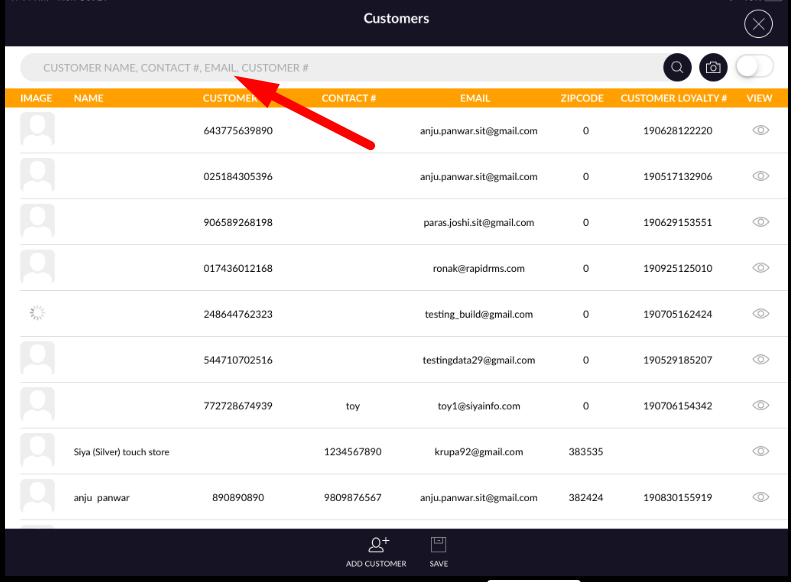Toggle the switch beside the camera icon
The width and height of the screenshot is (791, 582).
[x=754, y=67]
